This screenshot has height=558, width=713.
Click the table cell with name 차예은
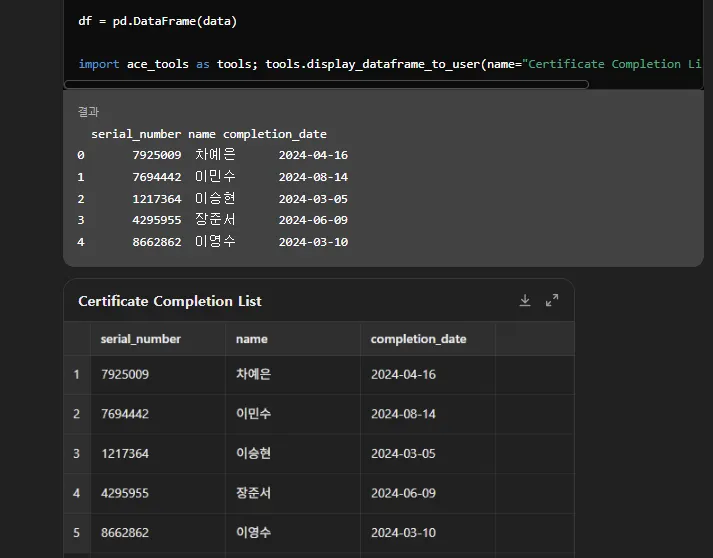[253, 375]
